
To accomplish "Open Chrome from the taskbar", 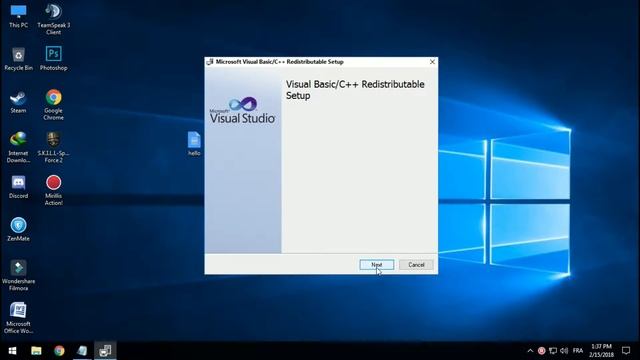I will point(59,351).
